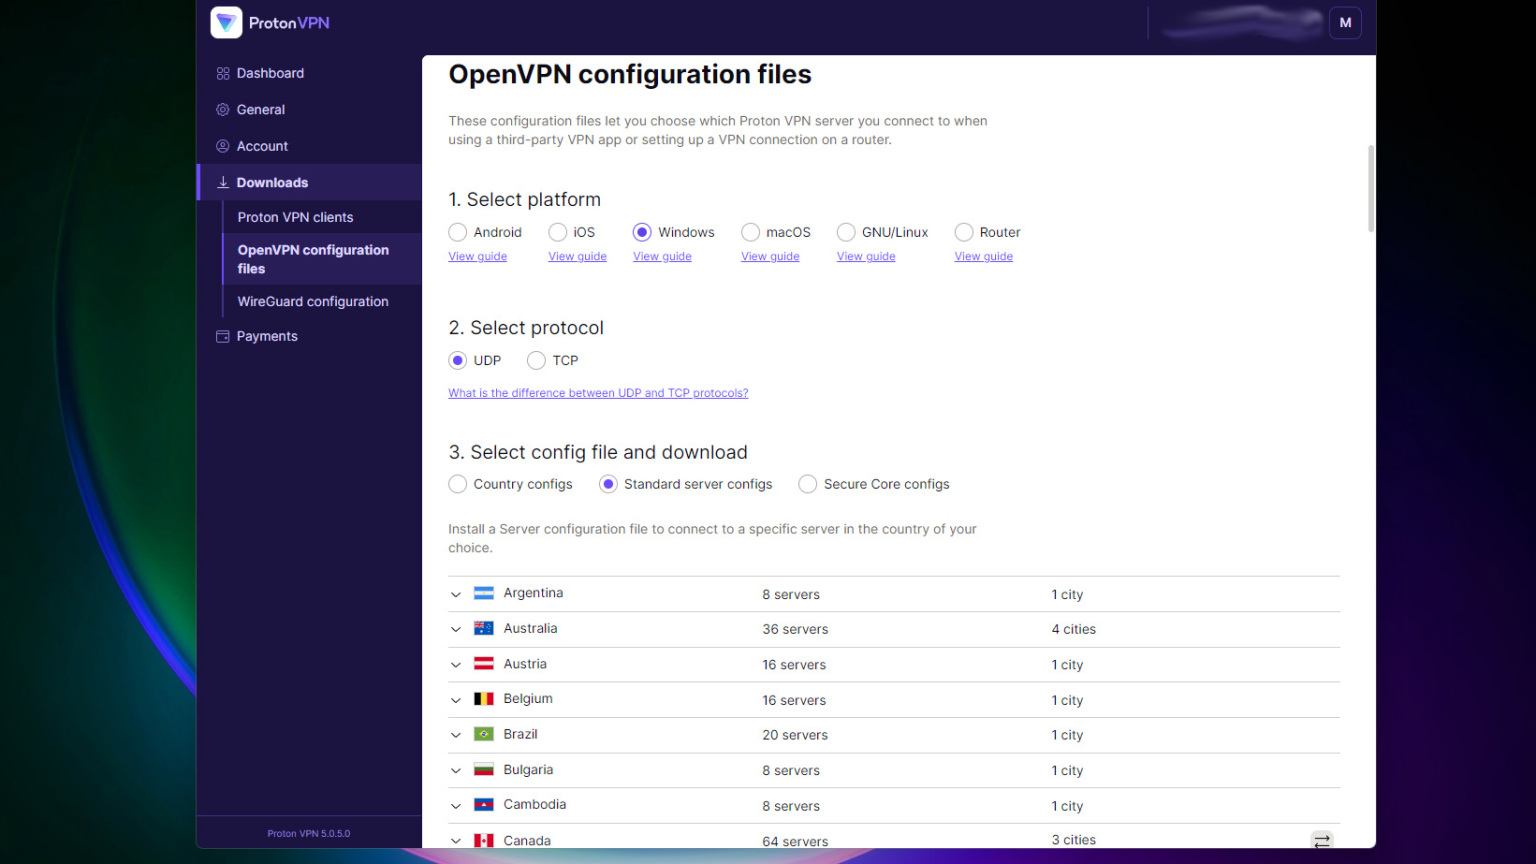Open the Windows platform View guide link
The height and width of the screenshot is (864, 1536).
(662, 256)
